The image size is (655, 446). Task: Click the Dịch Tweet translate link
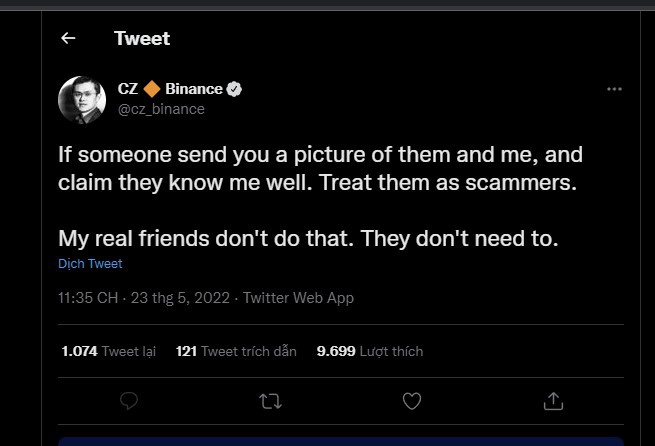(90, 264)
